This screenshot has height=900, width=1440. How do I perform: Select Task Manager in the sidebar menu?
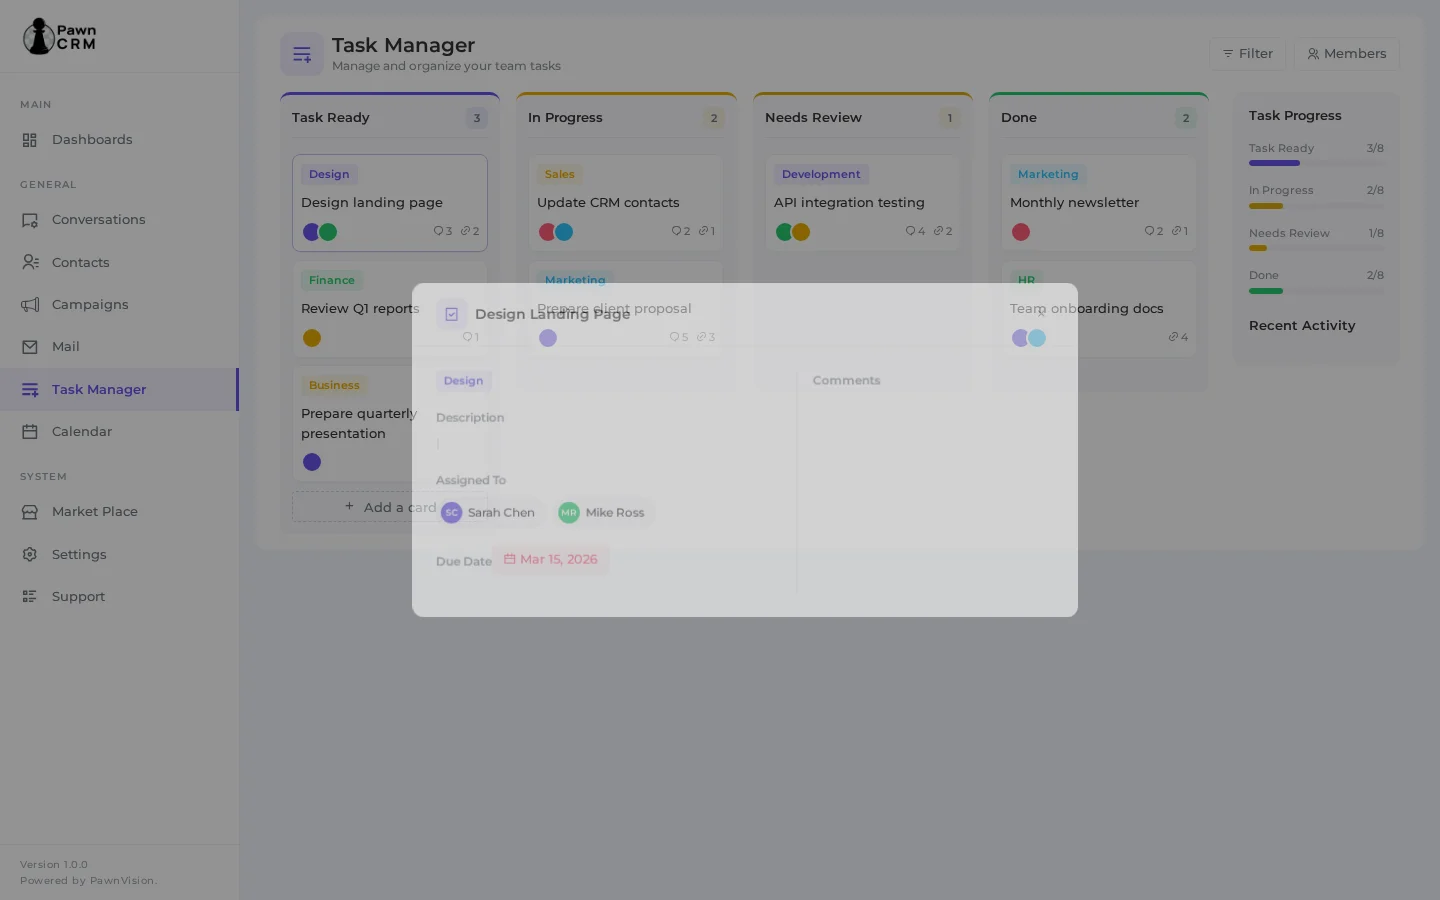coord(98,389)
